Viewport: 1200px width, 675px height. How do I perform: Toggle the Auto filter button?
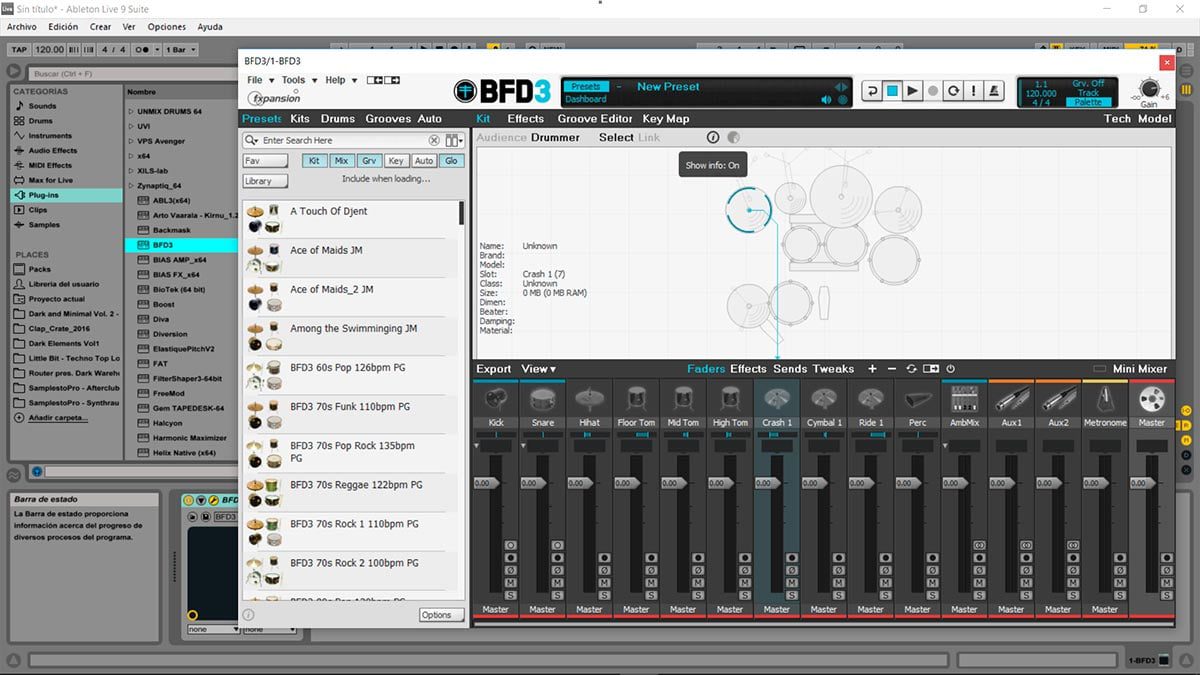tap(424, 161)
